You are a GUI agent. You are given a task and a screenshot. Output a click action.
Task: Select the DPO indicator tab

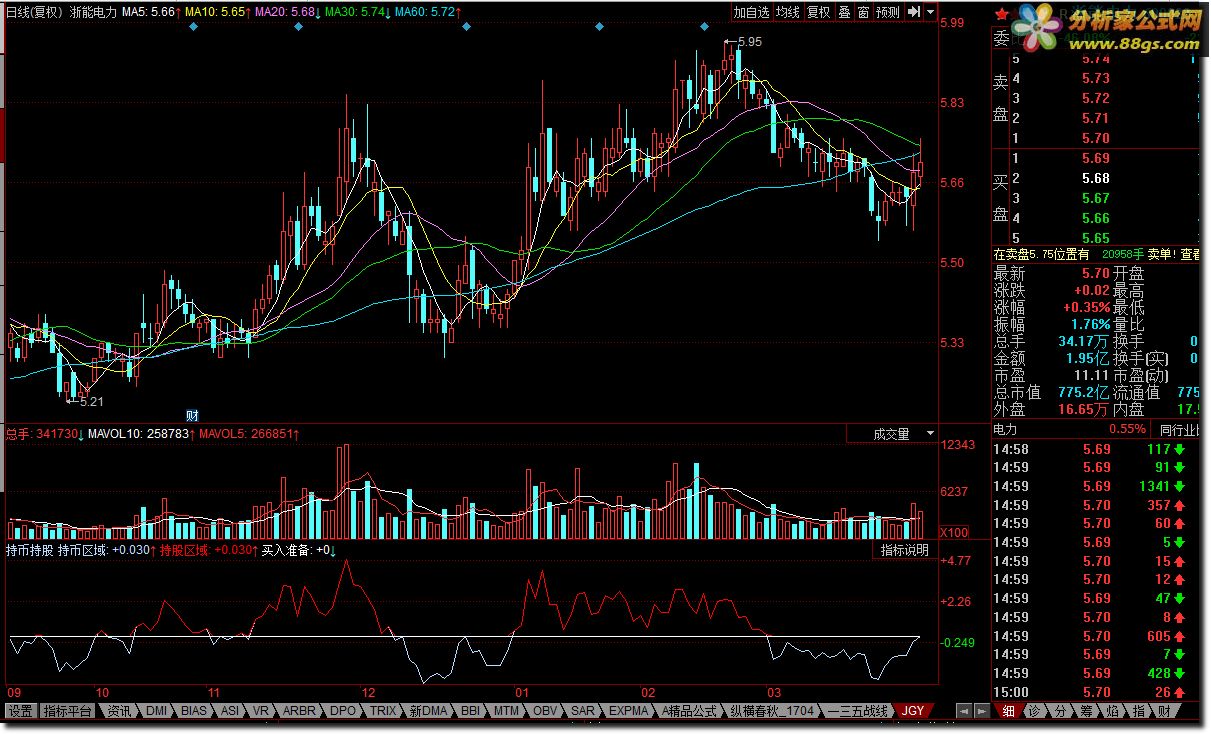point(343,711)
